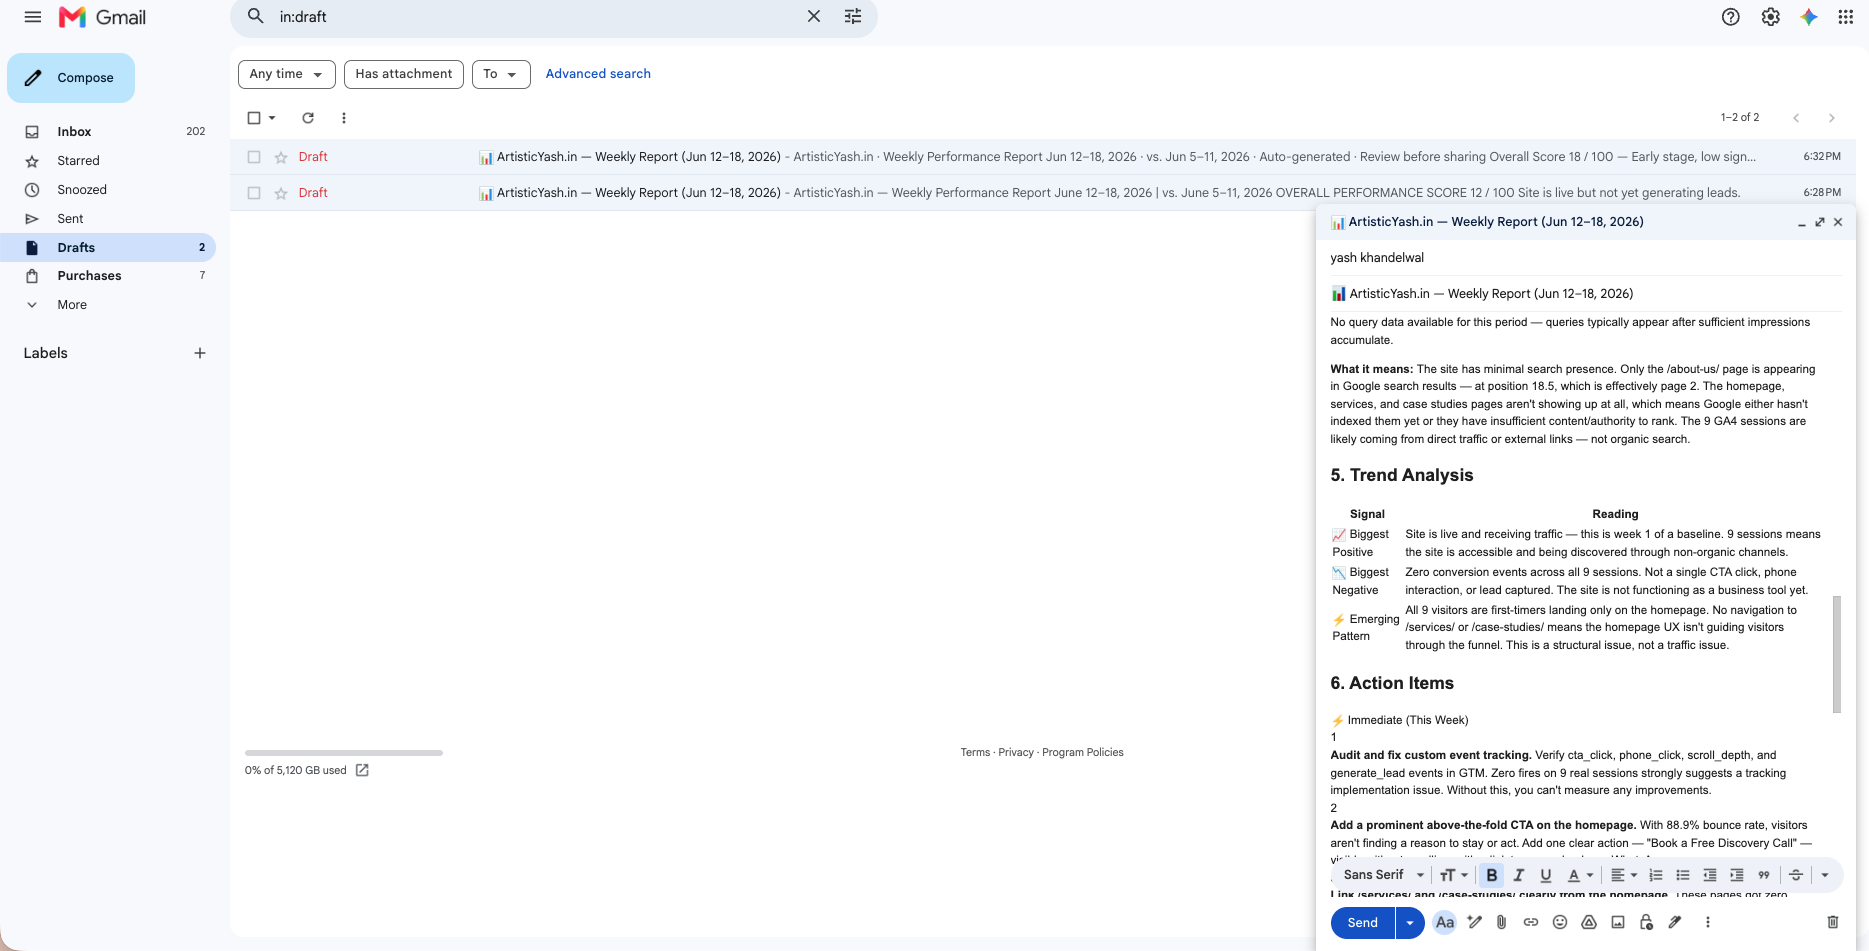The height and width of the screenshot is (951, 1869).
Task: Open the main menu hamburger icon
Action: point(33,17)
